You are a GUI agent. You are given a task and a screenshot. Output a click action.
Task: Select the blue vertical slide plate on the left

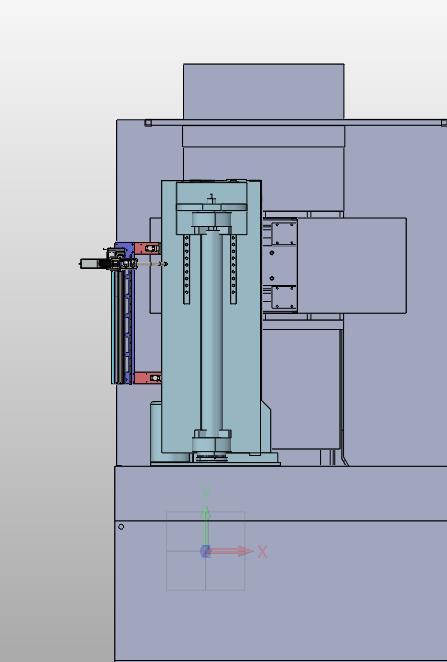(x=130, y=312)
